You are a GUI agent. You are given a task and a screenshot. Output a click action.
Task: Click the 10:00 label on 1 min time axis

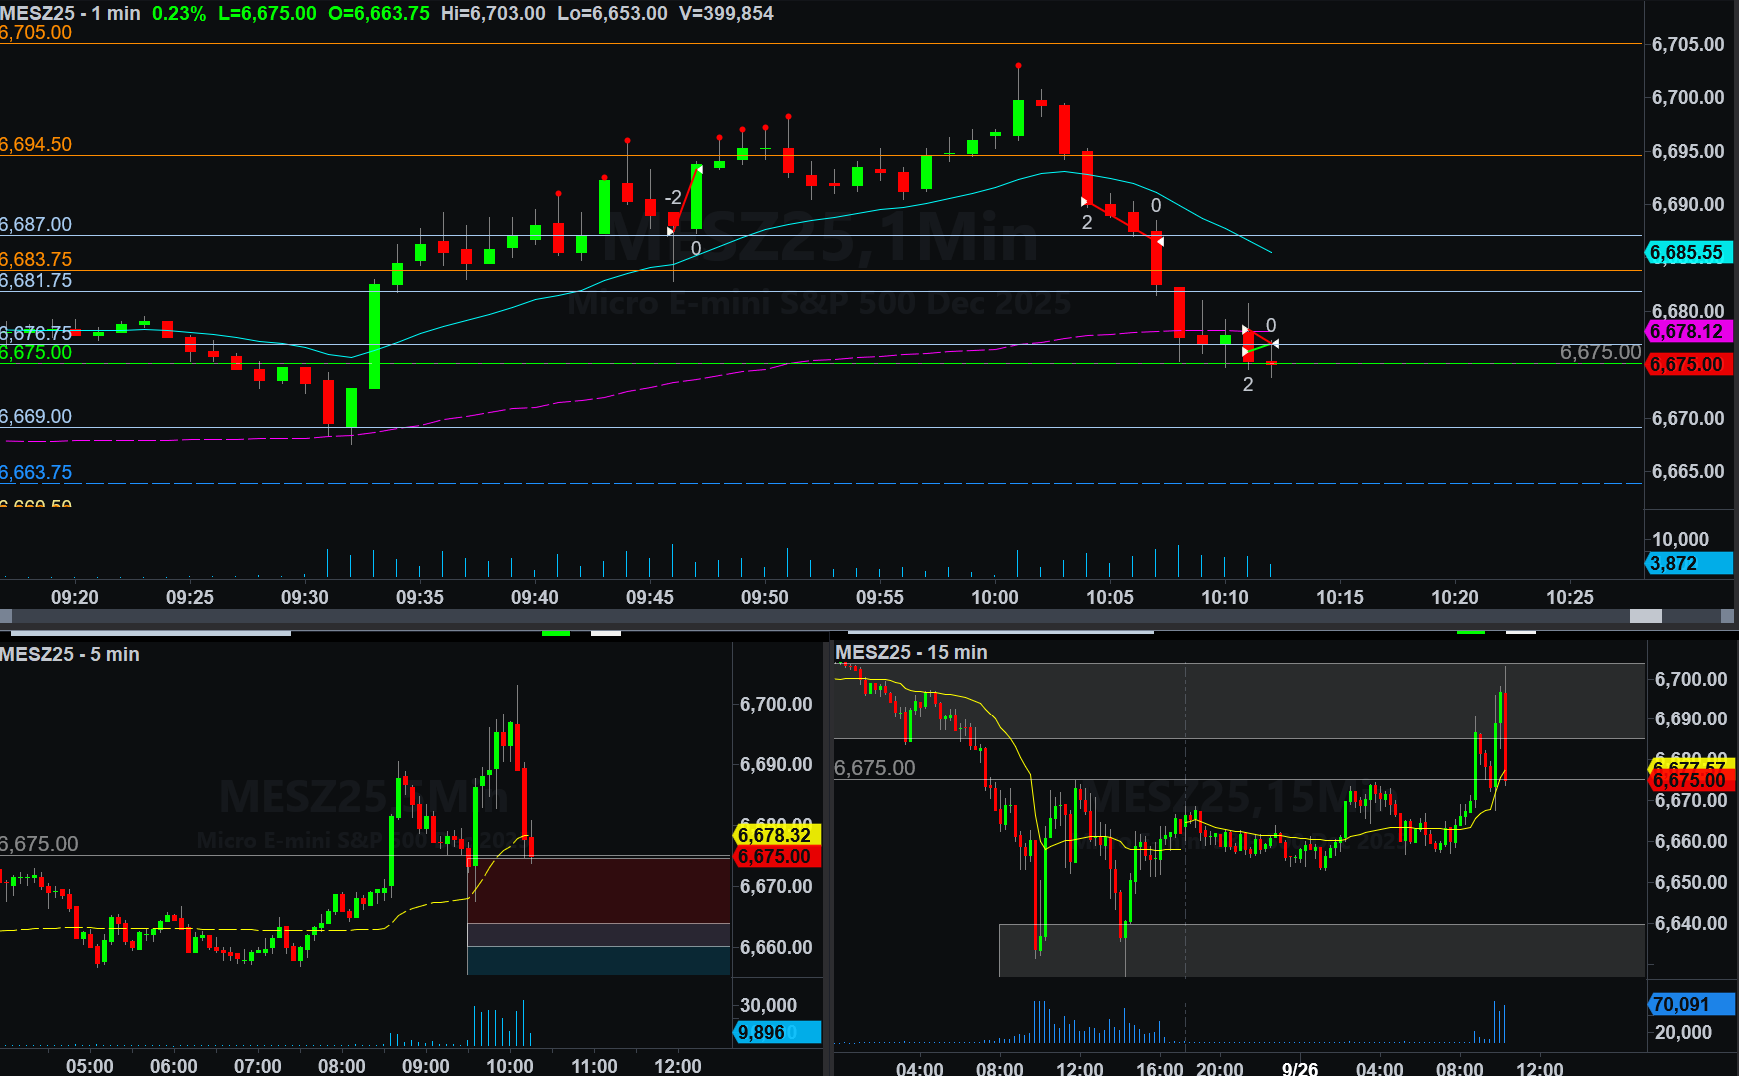tap(995, 597)
